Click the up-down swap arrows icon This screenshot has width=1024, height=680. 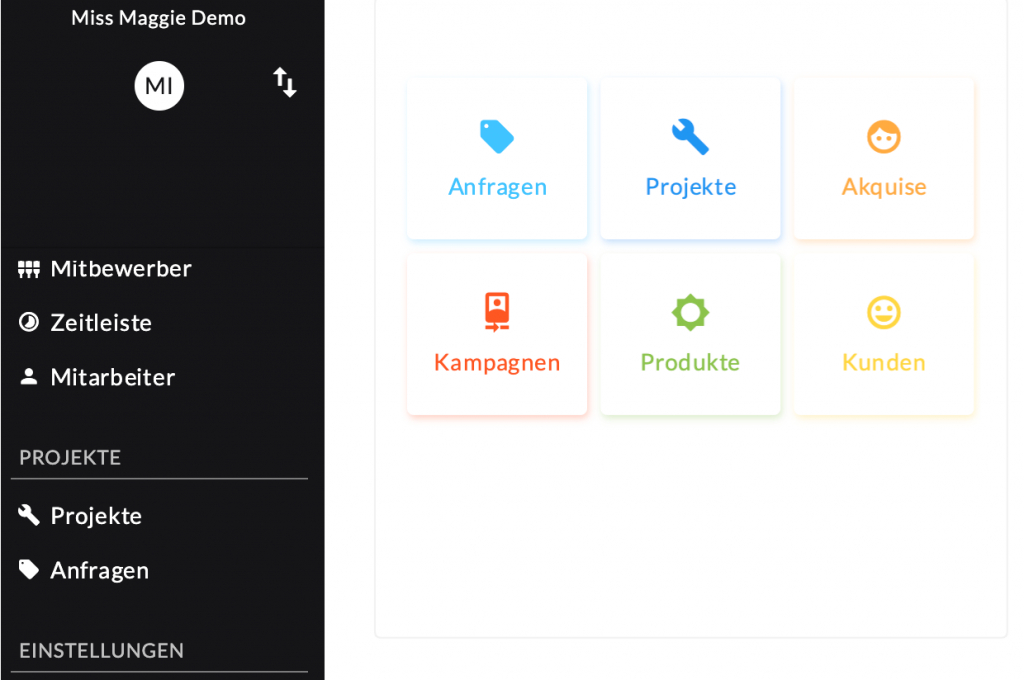pos(285,83)
